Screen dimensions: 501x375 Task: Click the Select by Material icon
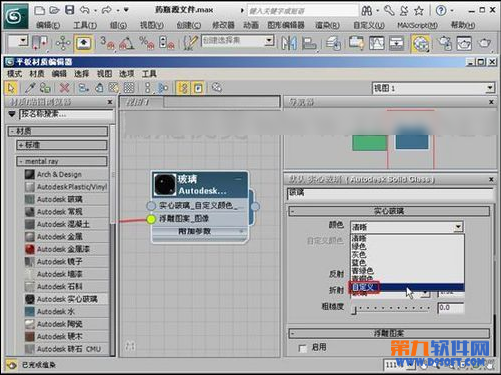(x=217, y=88)
